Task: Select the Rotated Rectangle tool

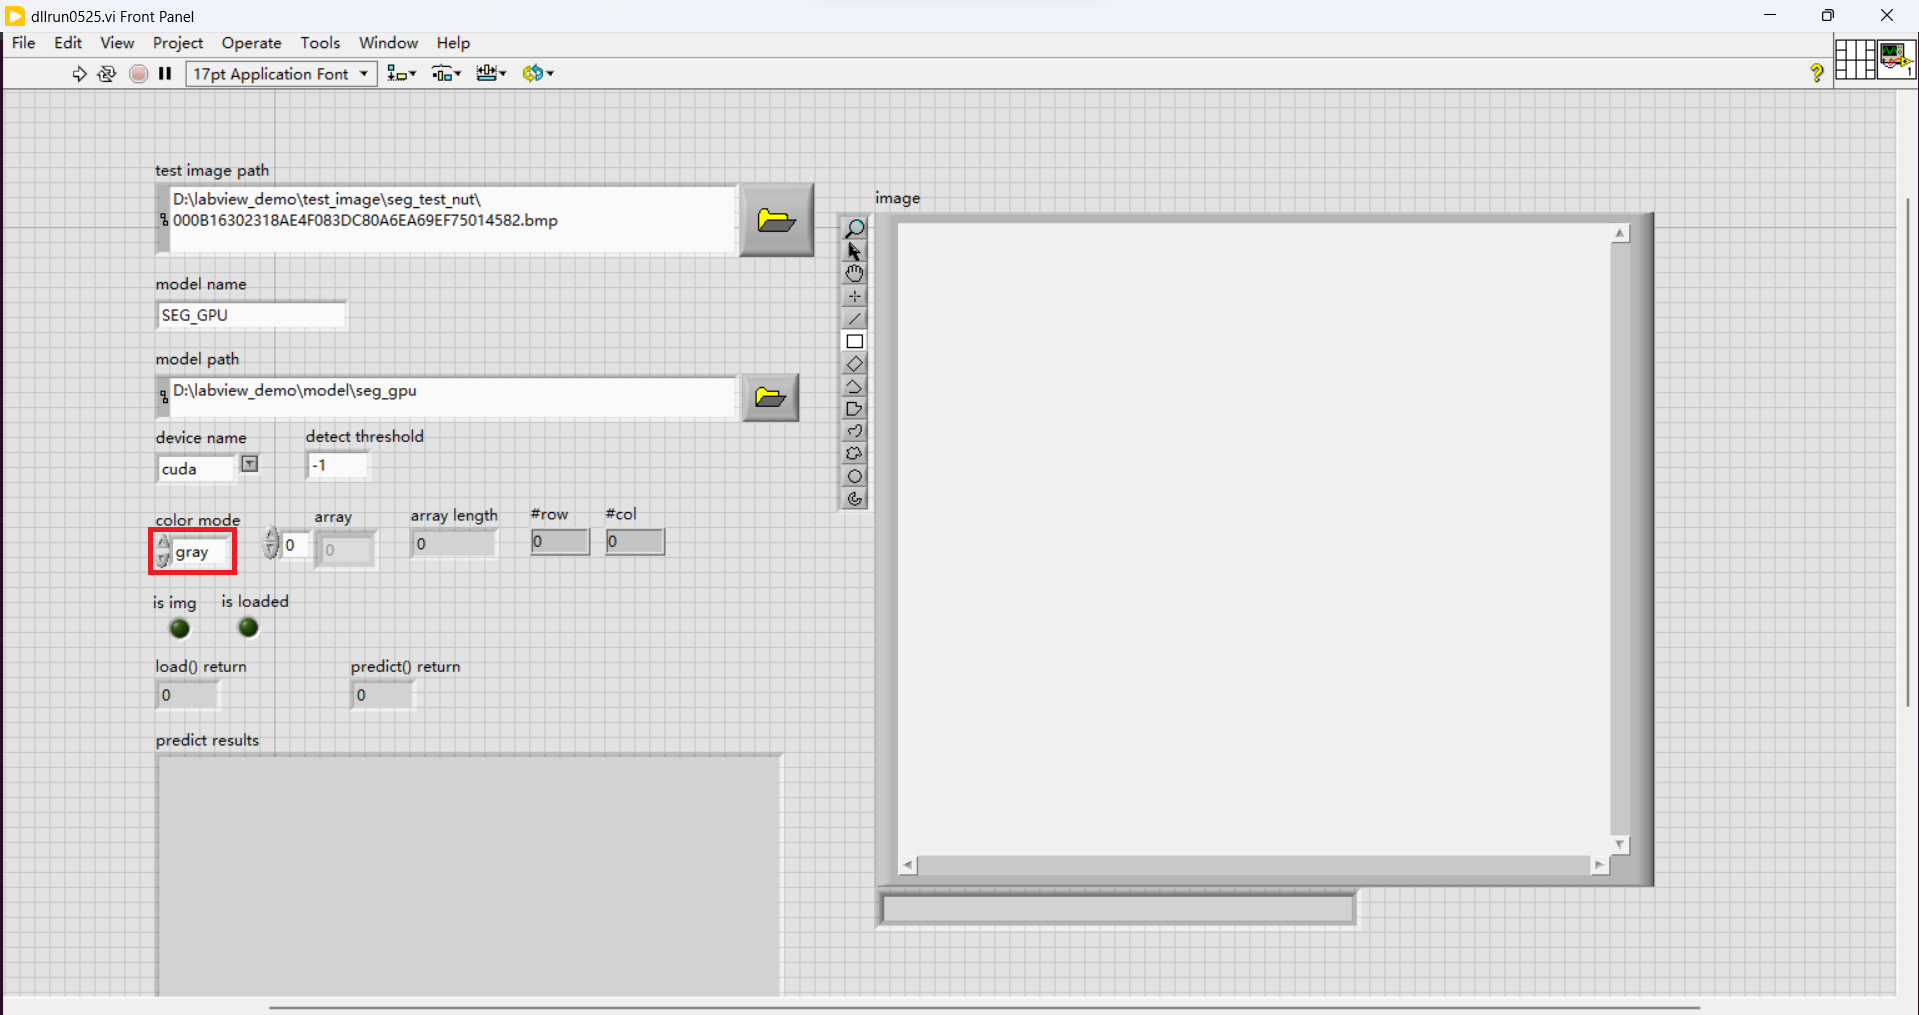Action: (854, 363)
